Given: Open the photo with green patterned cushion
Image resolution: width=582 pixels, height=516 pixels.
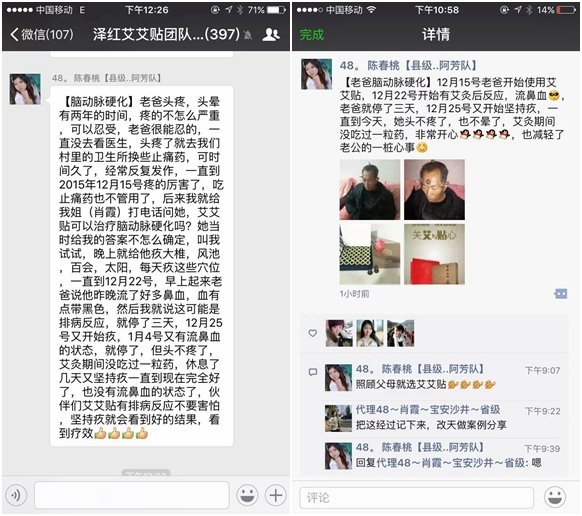Looking at the screenshot, I should (x=370, y=254).
